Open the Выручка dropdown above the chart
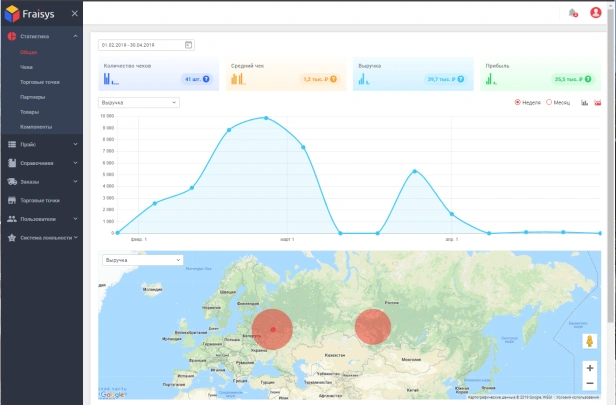The width and height of the screenshot is (616, 405). [x=138, y=102]
